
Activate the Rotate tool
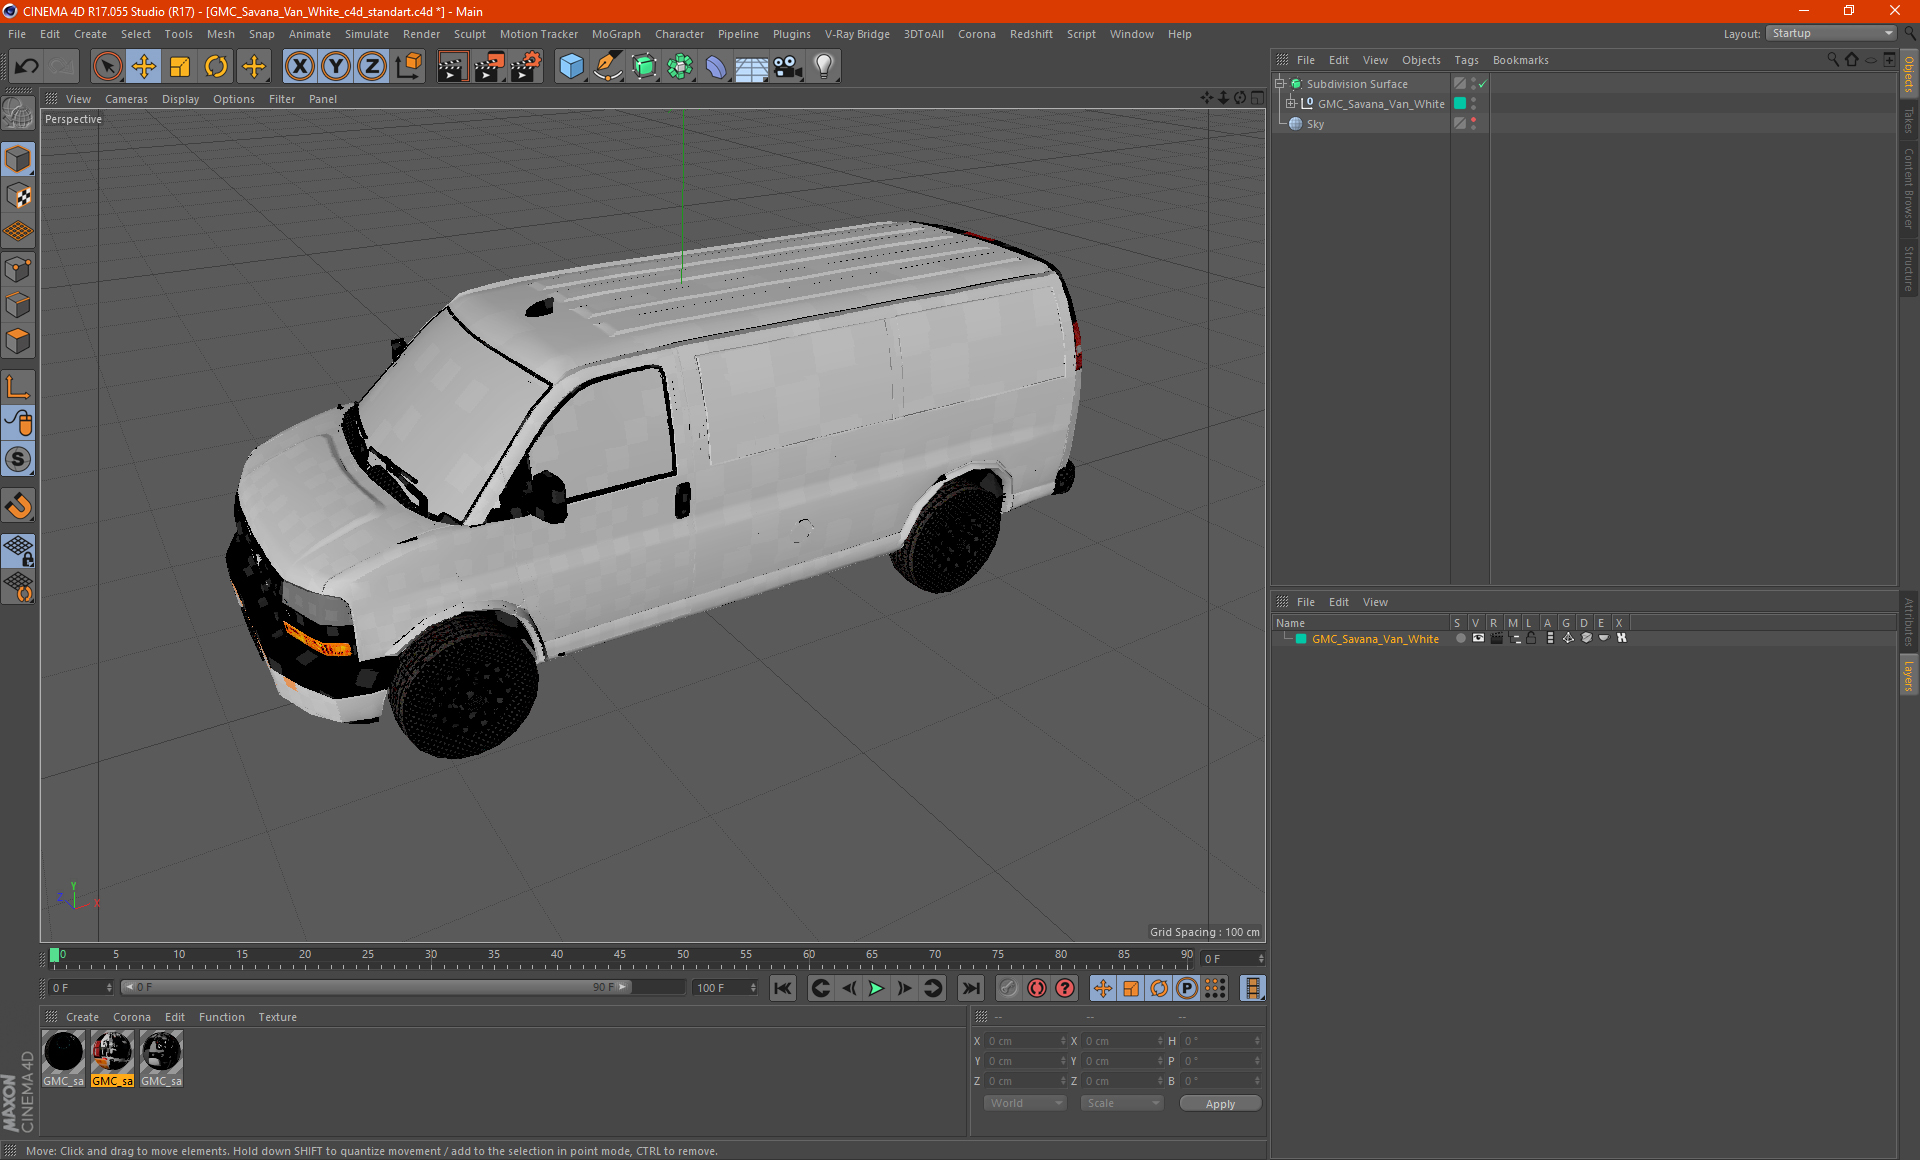coord(216,66)
